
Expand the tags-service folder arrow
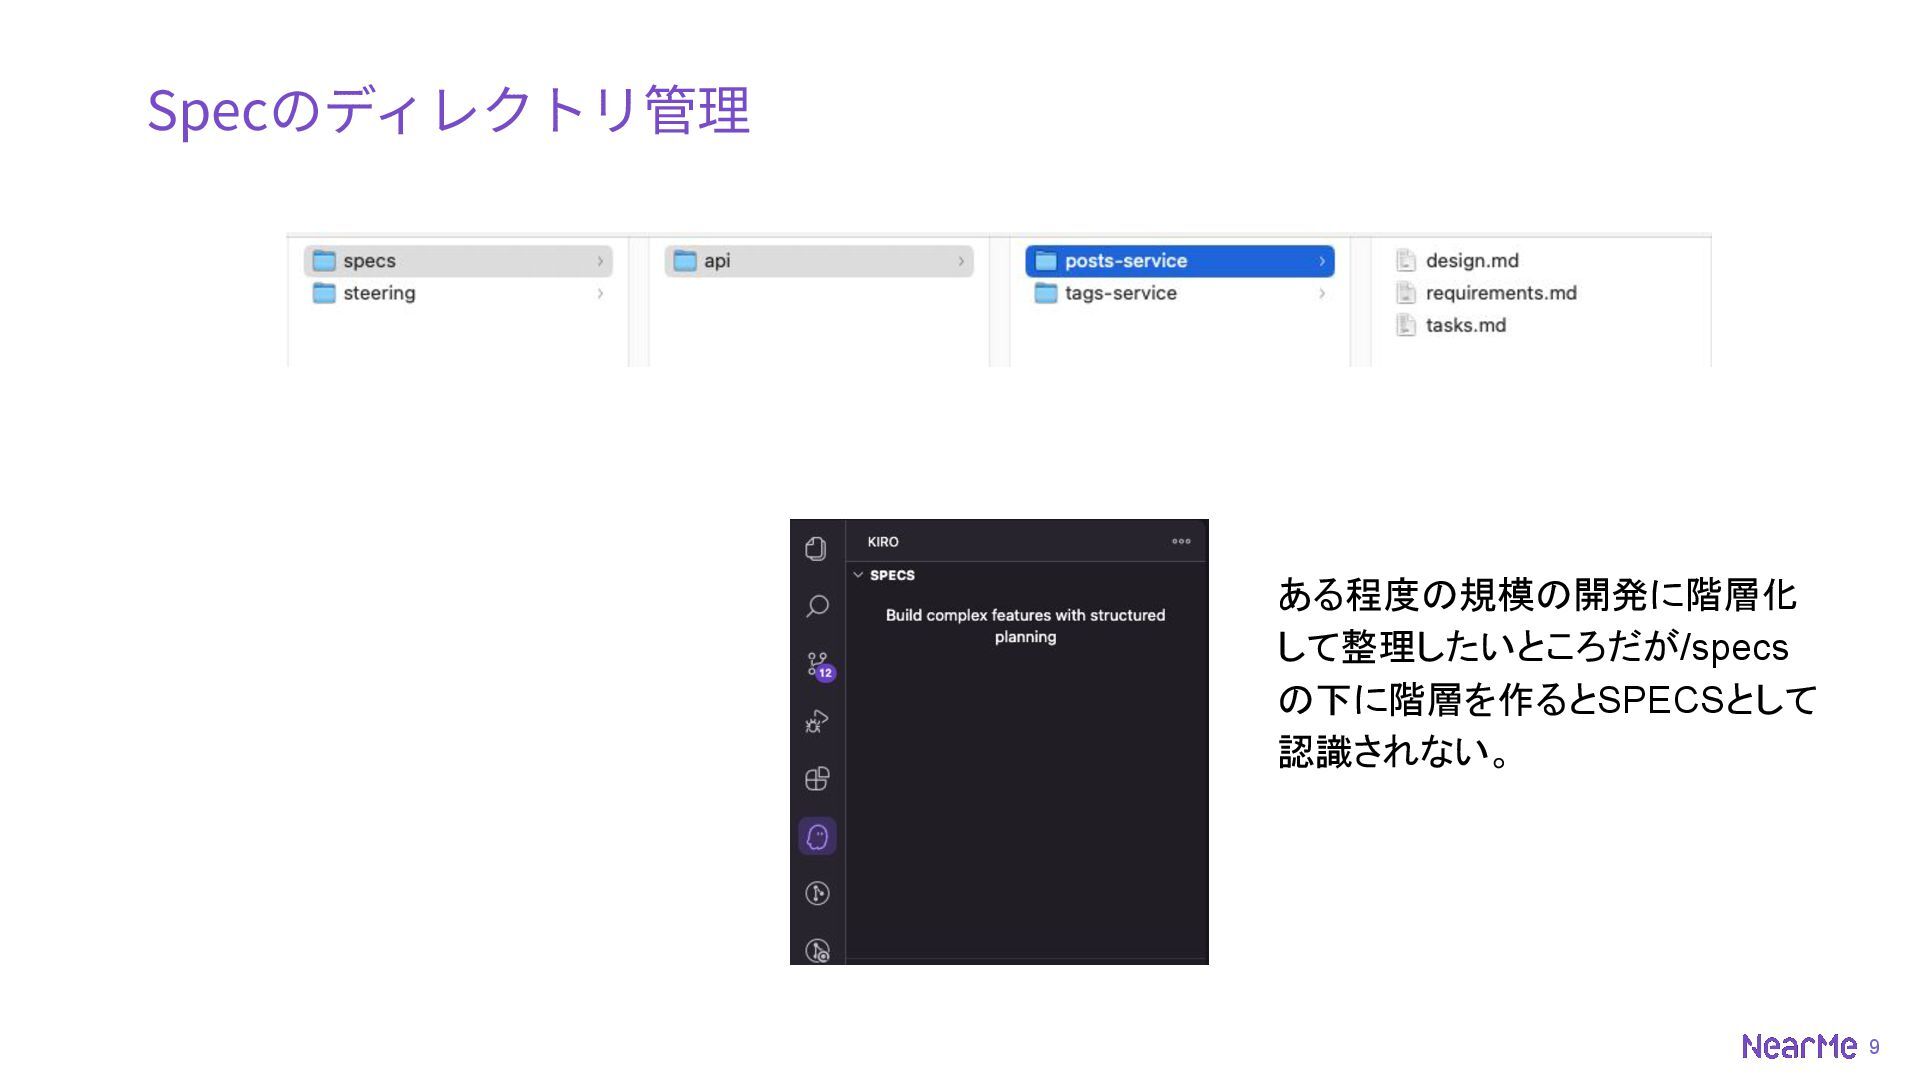pyautogui.click(x=1321, y=293)
